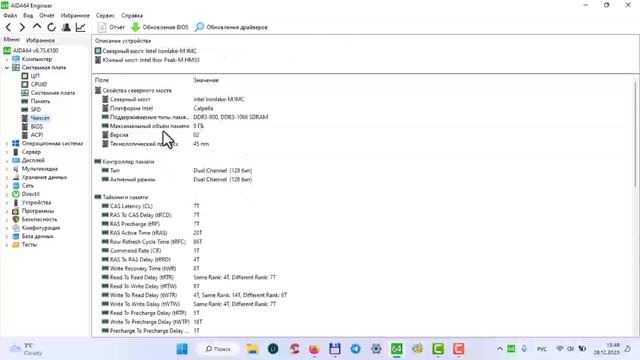Open the weather widget on the taskbar

pos(26,349)
